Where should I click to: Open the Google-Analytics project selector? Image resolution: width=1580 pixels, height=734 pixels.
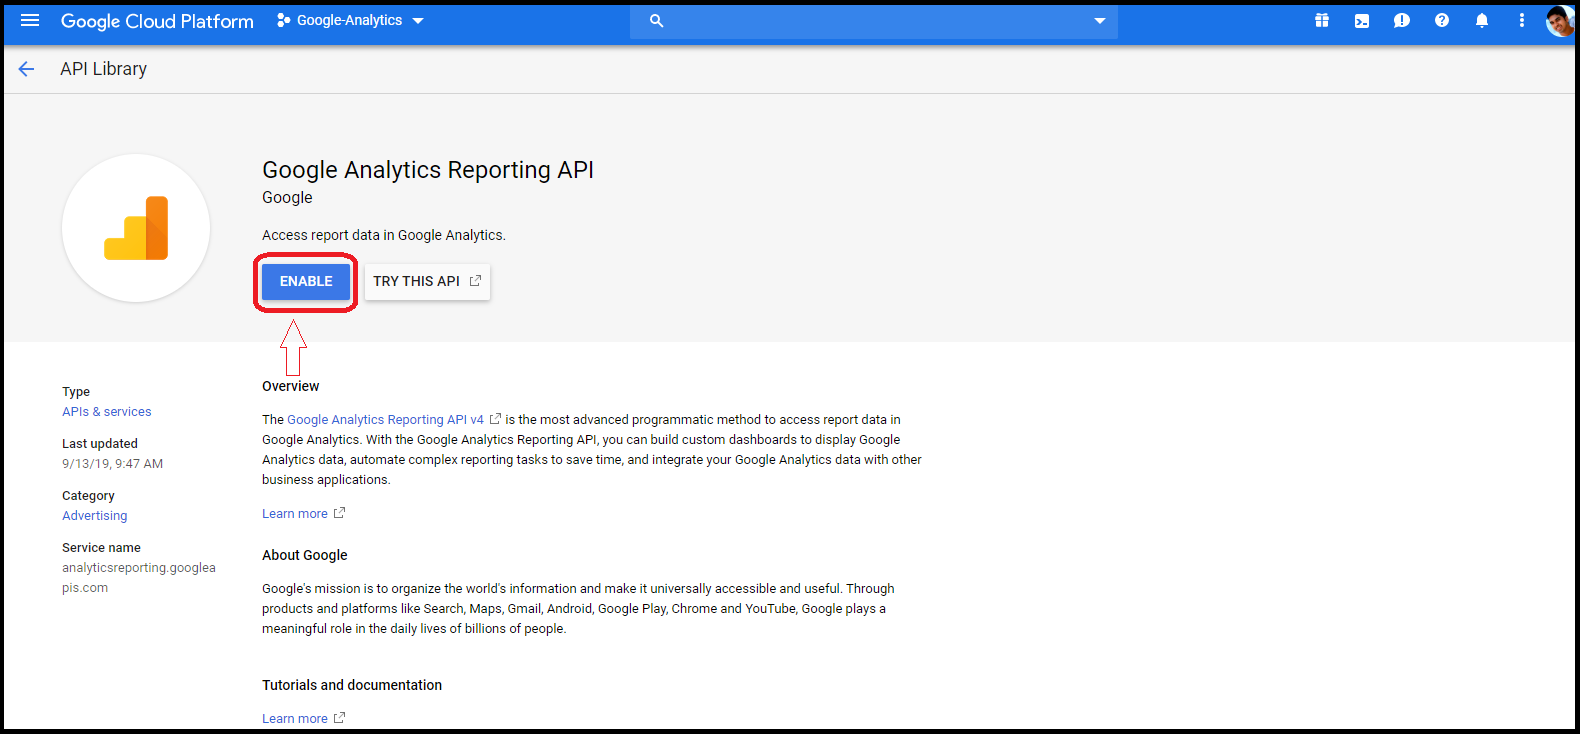coord(350,20)
